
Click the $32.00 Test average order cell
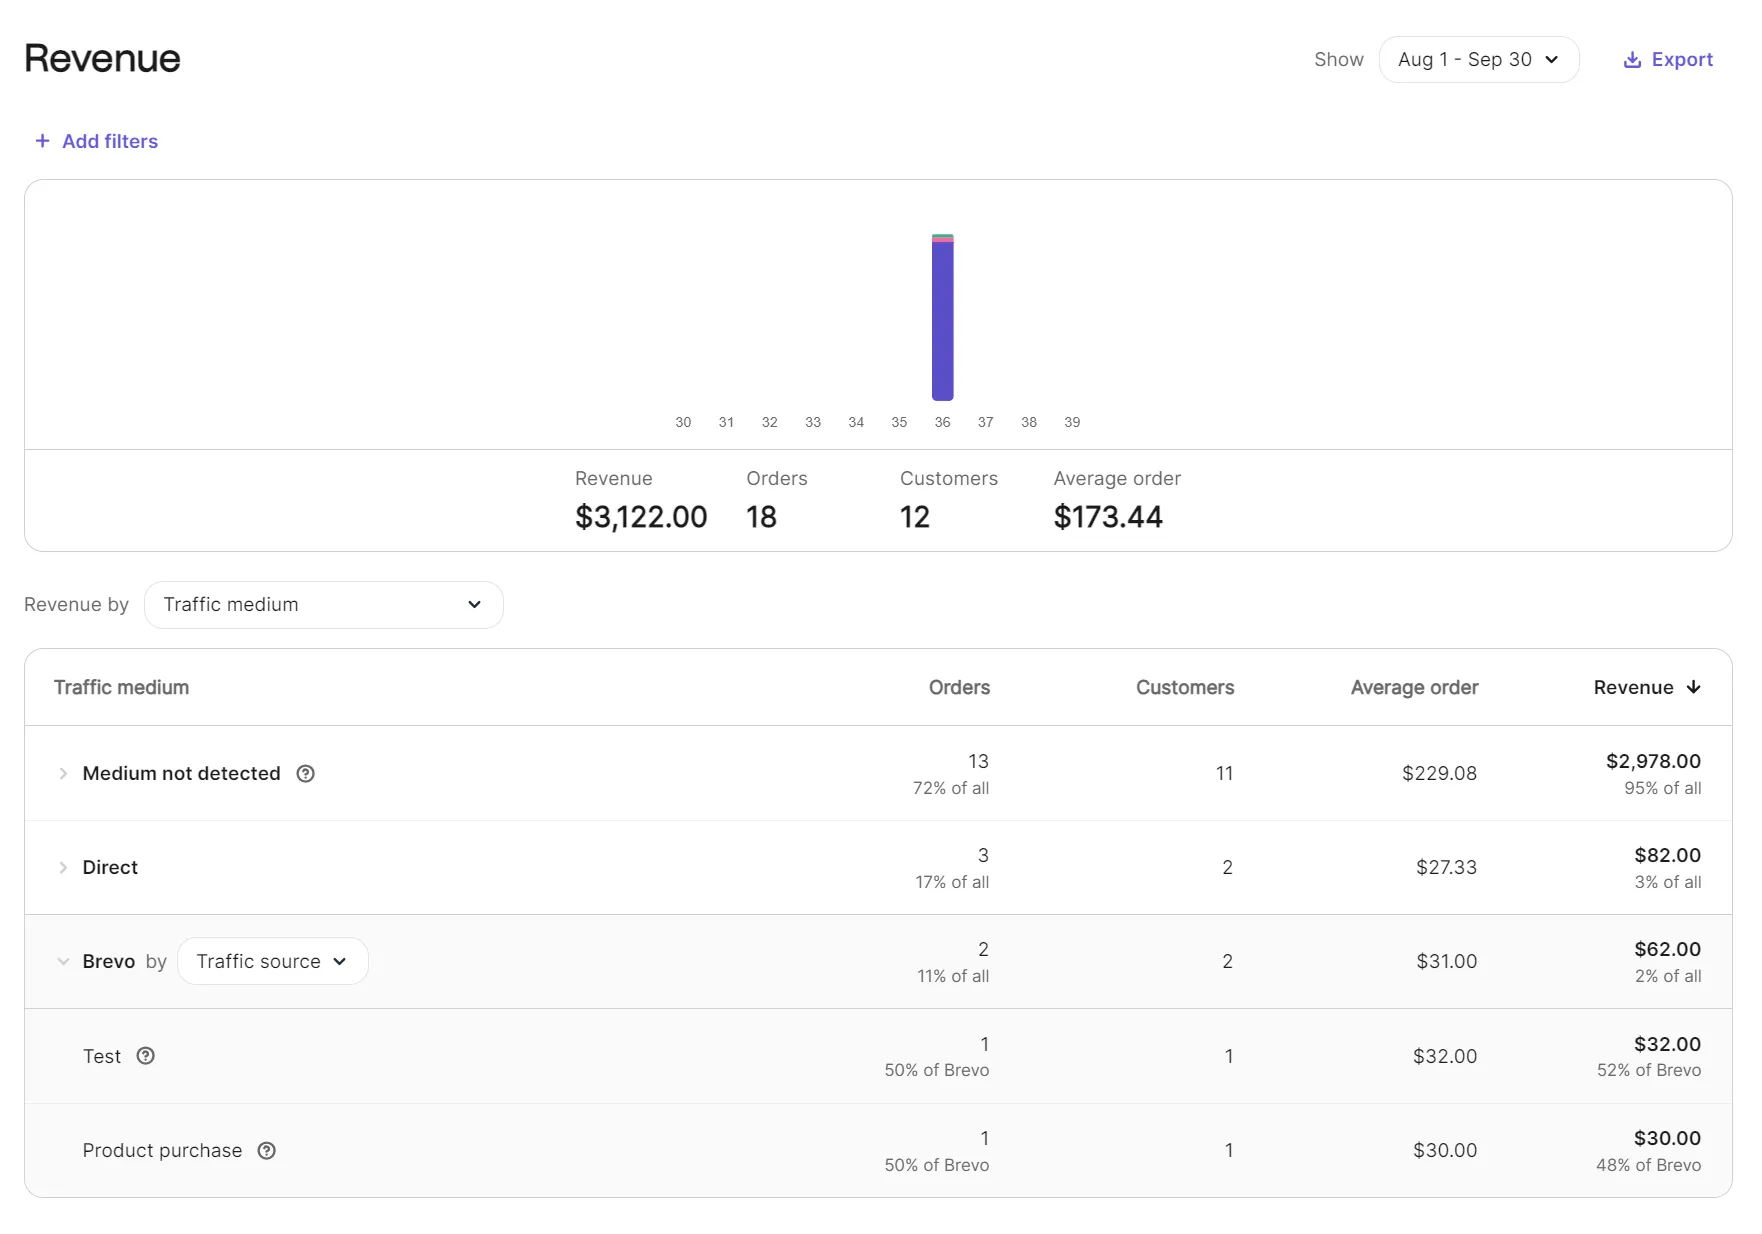tap(1444, 1056)
